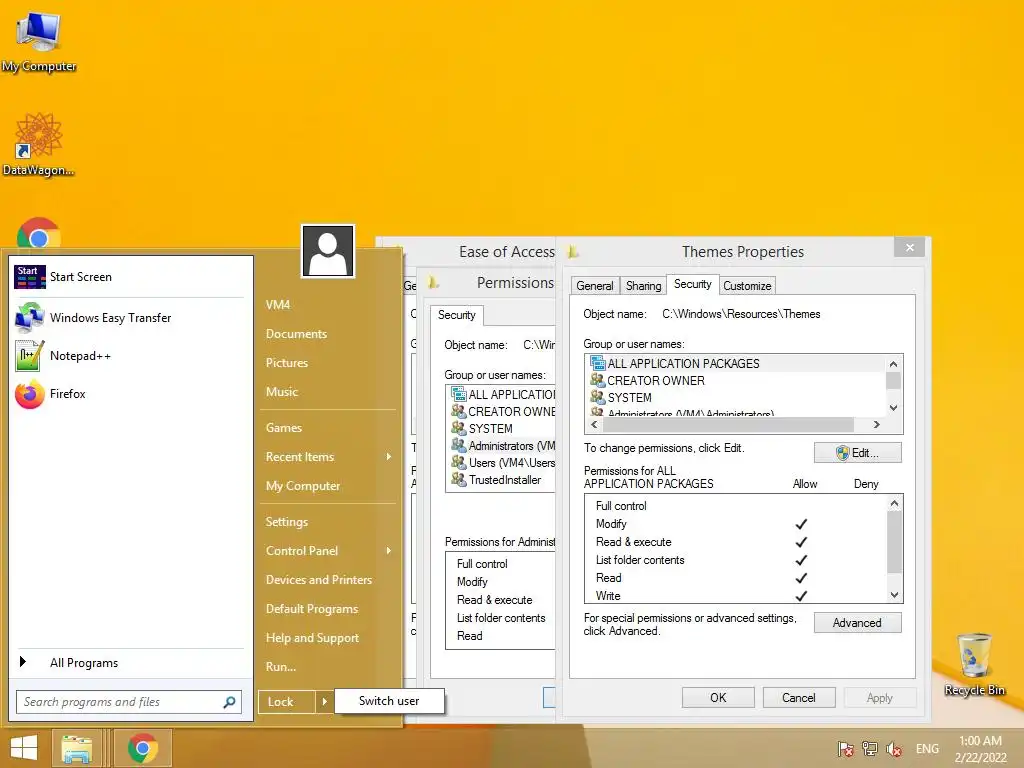Screen dimensions: 1024x768
Task: Open Default Programs
Action: [x=312, y=609]
